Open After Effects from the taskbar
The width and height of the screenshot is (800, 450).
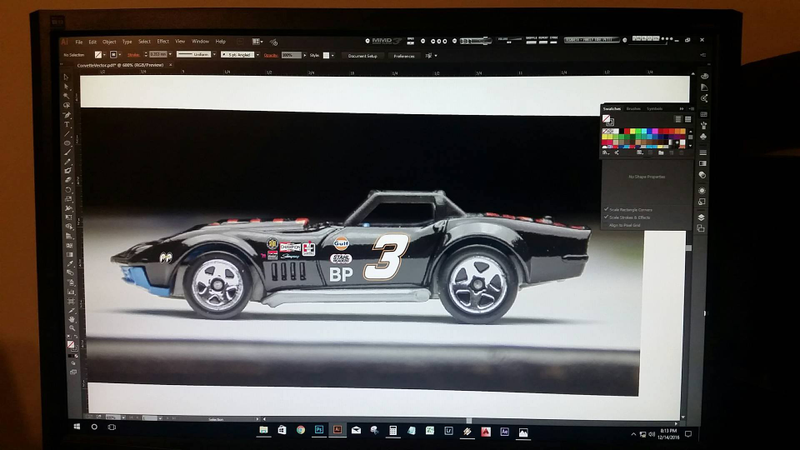coord(505,432)
